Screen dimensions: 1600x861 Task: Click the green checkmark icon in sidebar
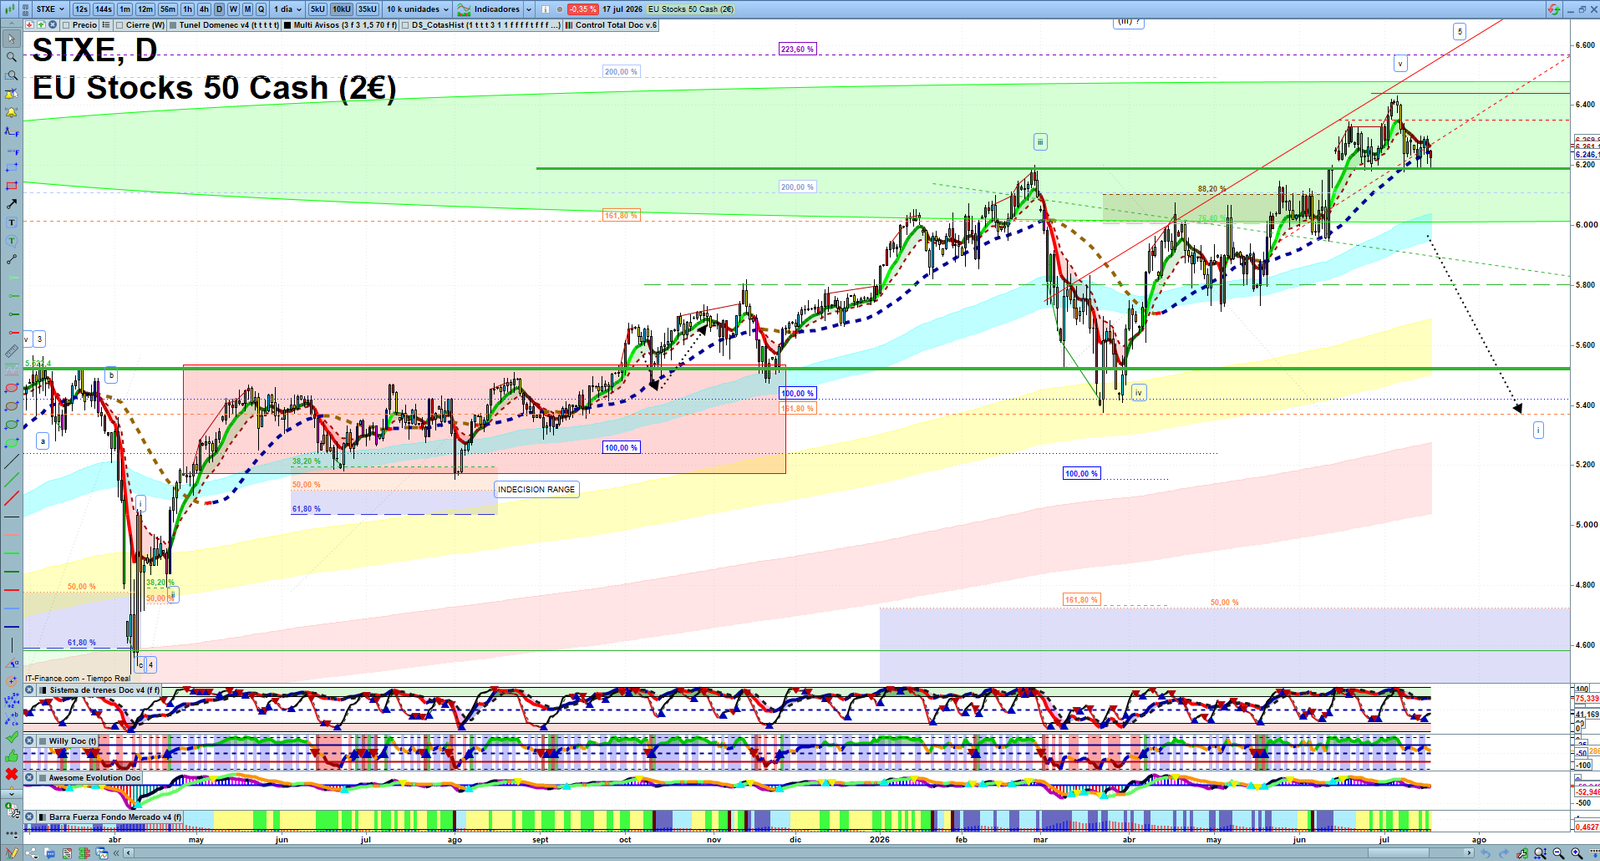tap(12, 737)
